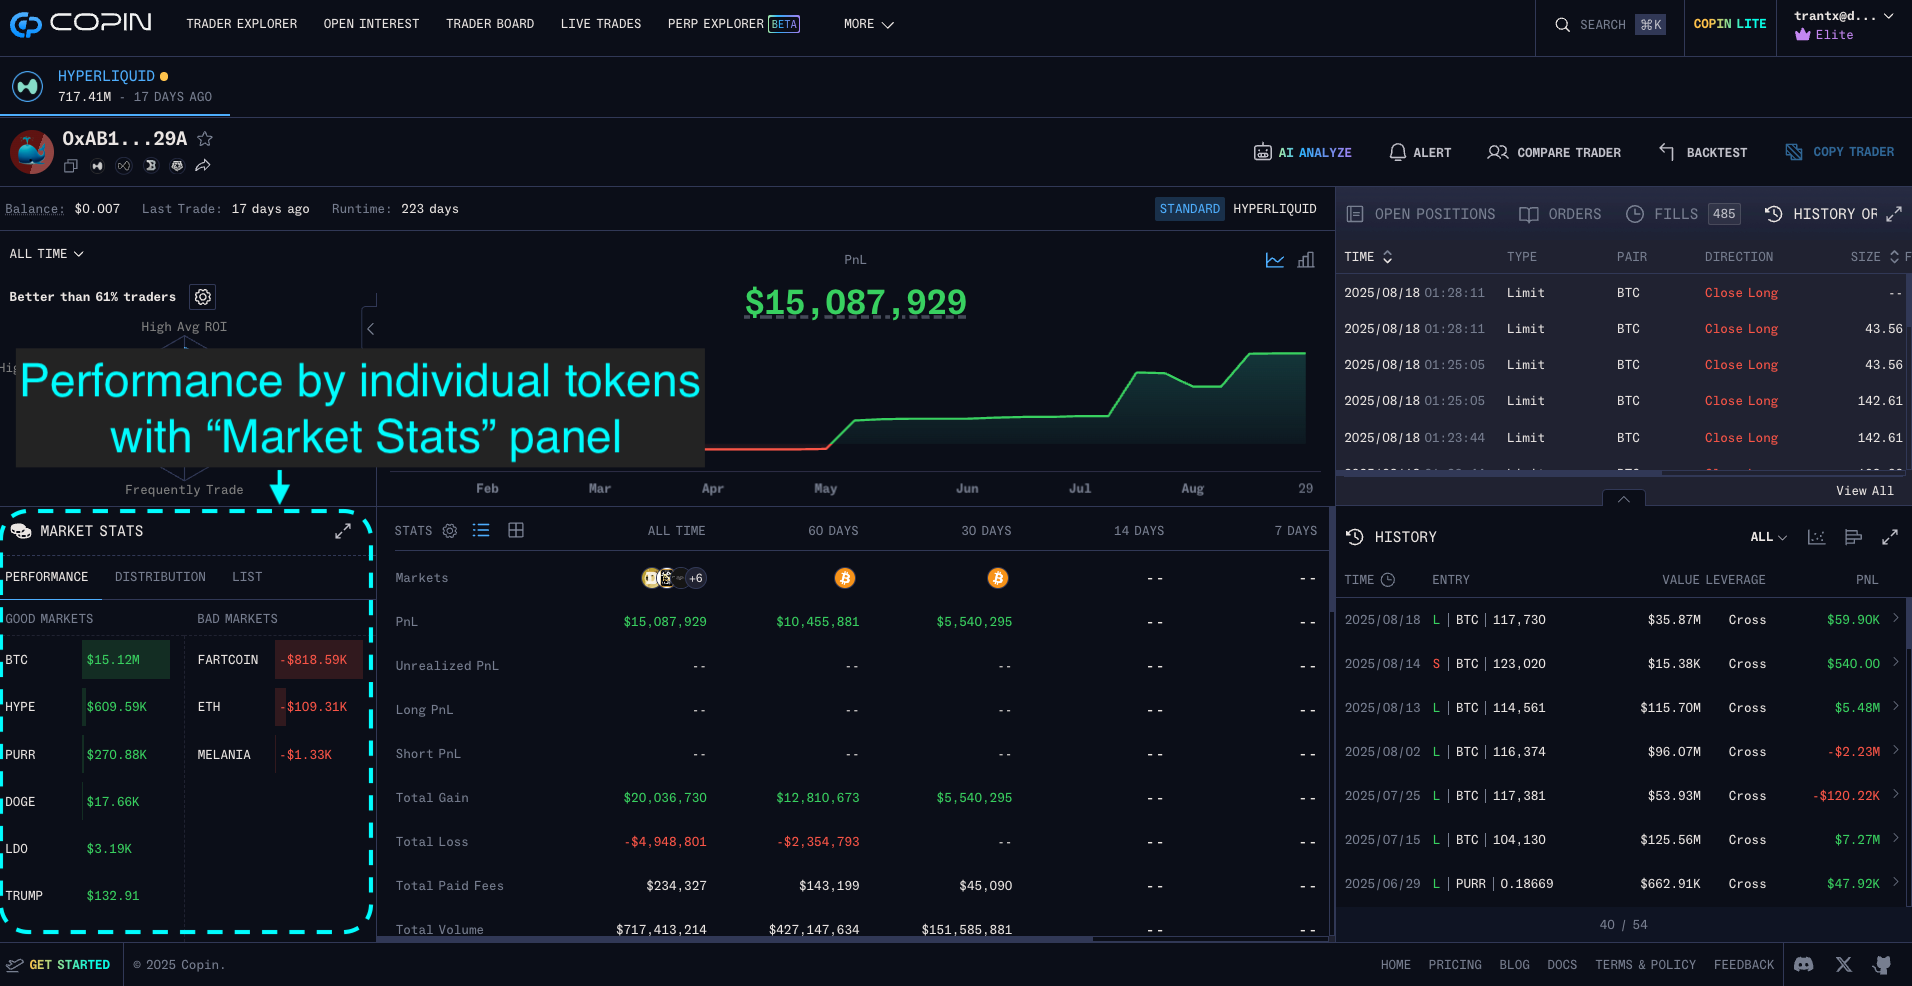Collapse the left panel with chevron arrow
The width and height of the screenshot is (1912, 986).
(370, 328)
